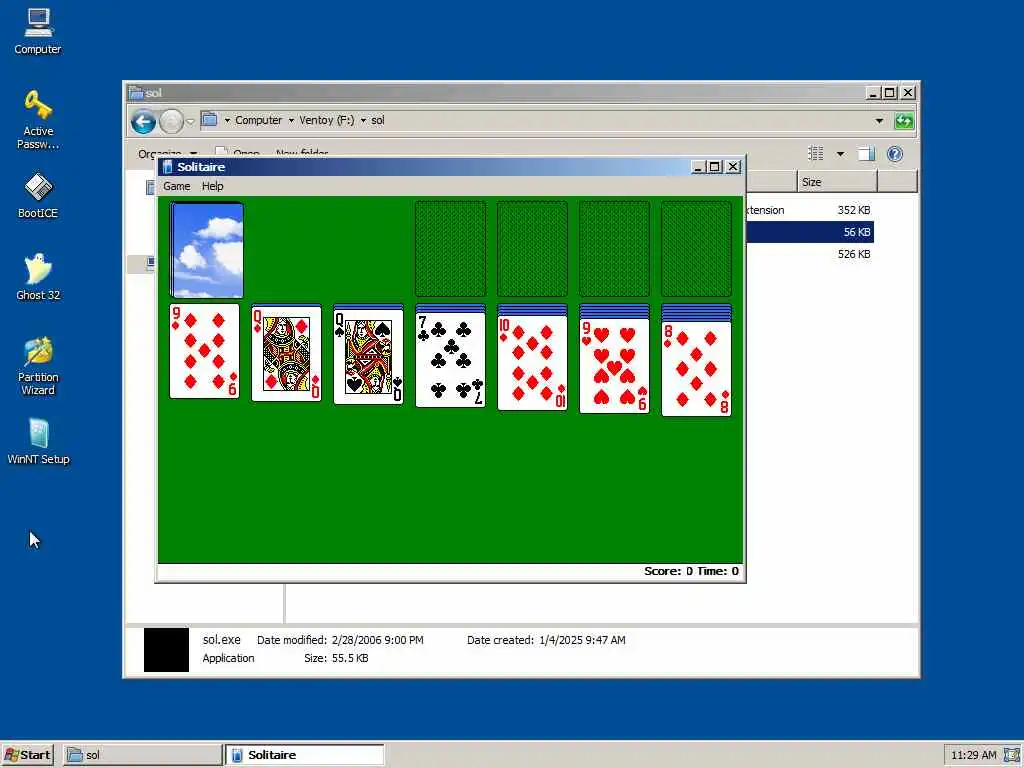Select the 526 KB file row
1024x768 pixels.
tap(810, 254)
